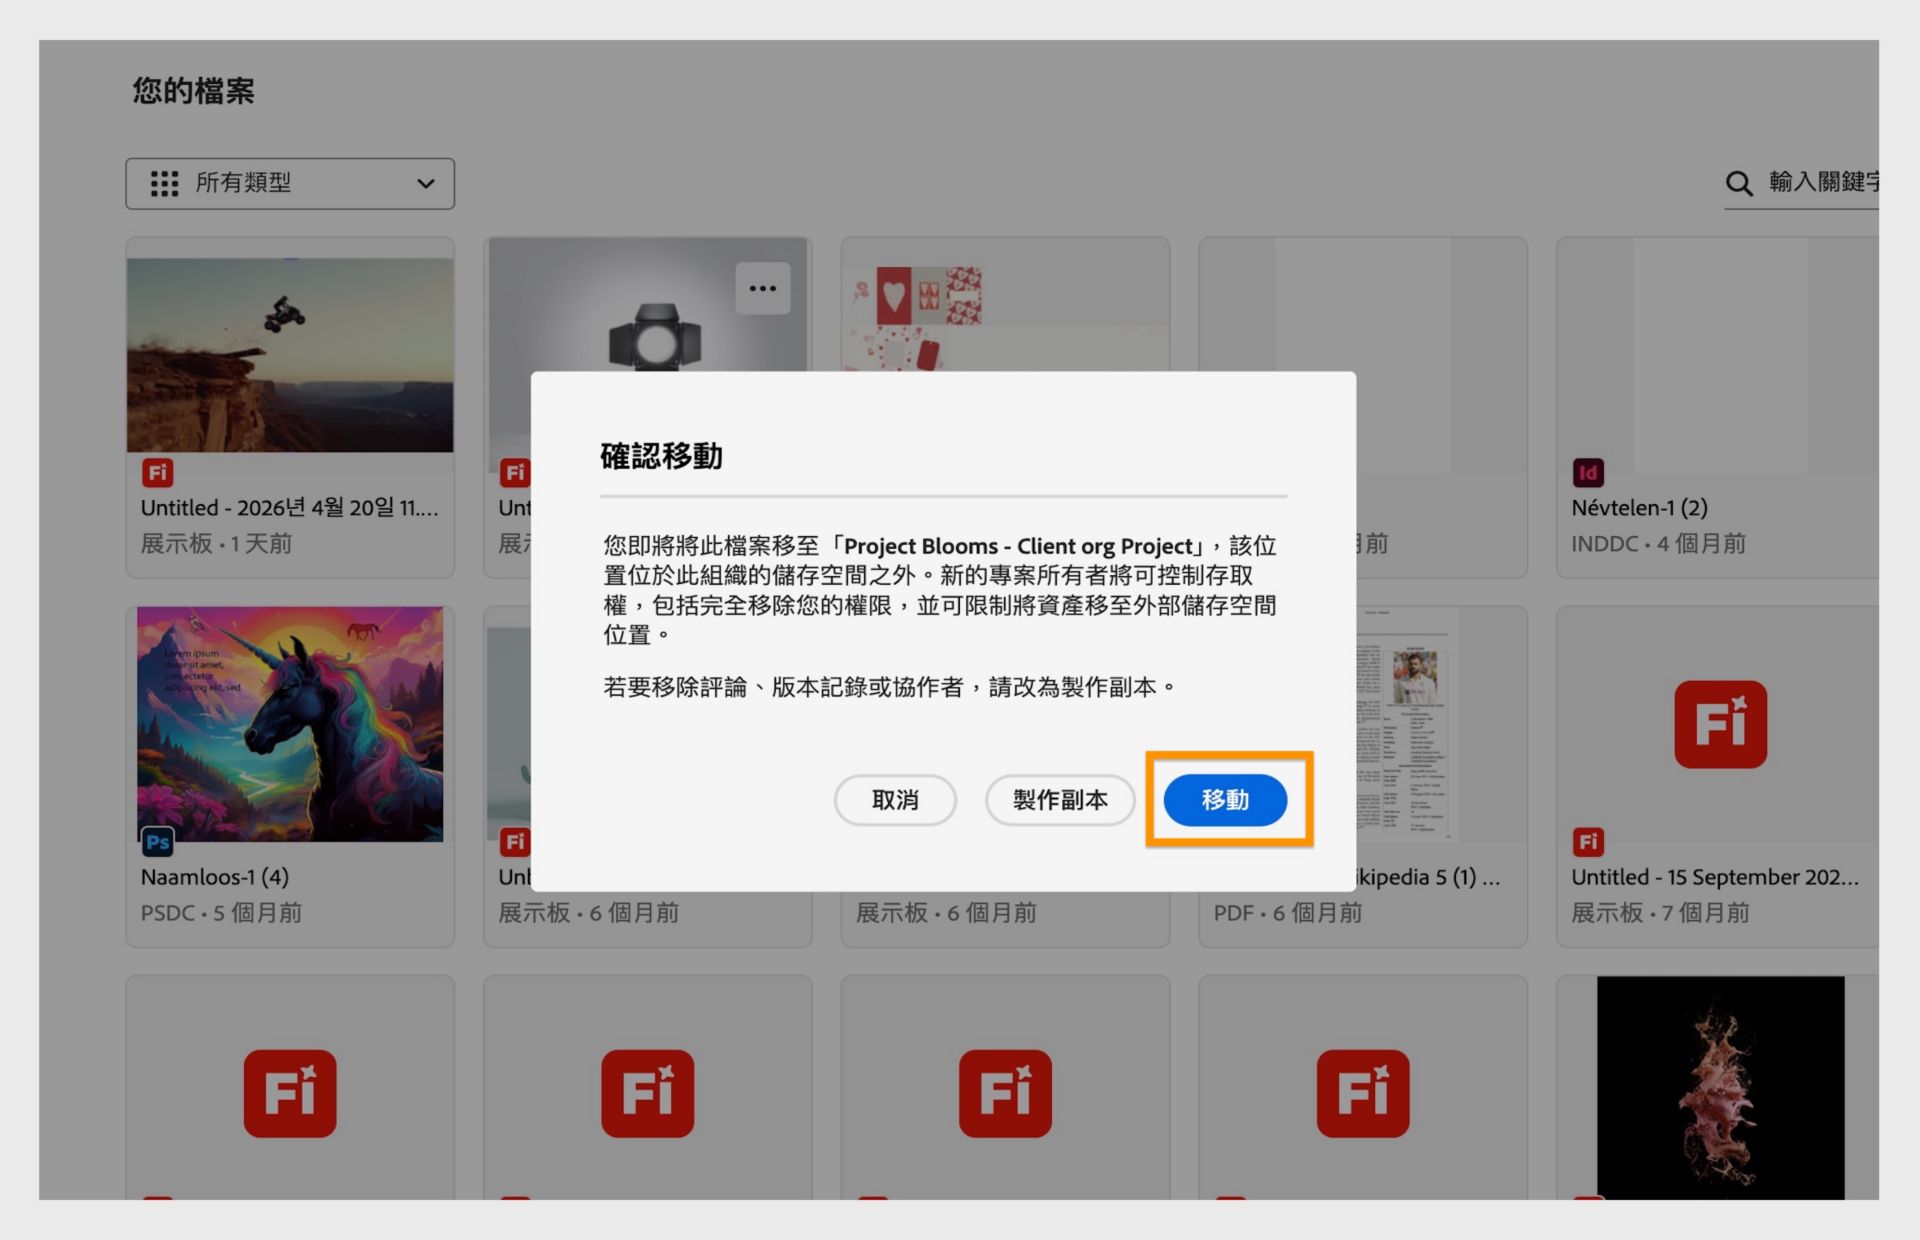Click the 確認移動 dialog title
Screen dimensions: 1920x1240
(x=661, y=456)
